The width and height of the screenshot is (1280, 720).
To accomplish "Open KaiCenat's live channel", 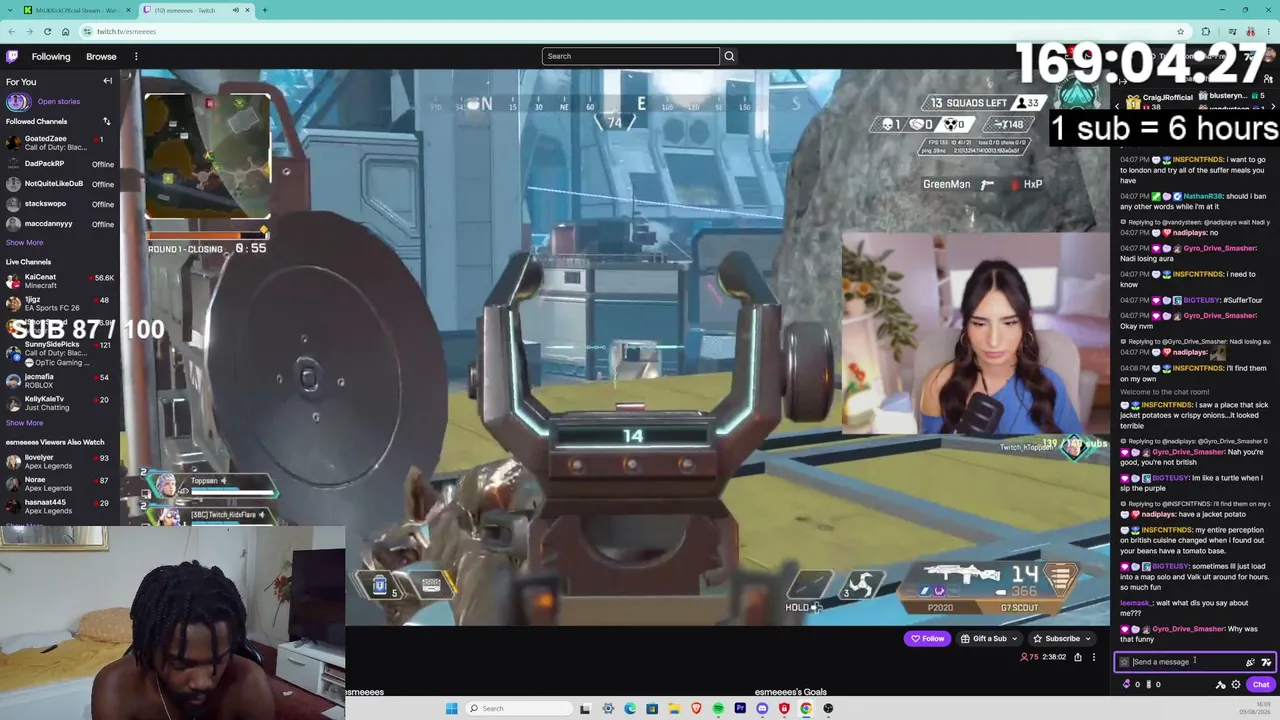I will tap(60, 281).
